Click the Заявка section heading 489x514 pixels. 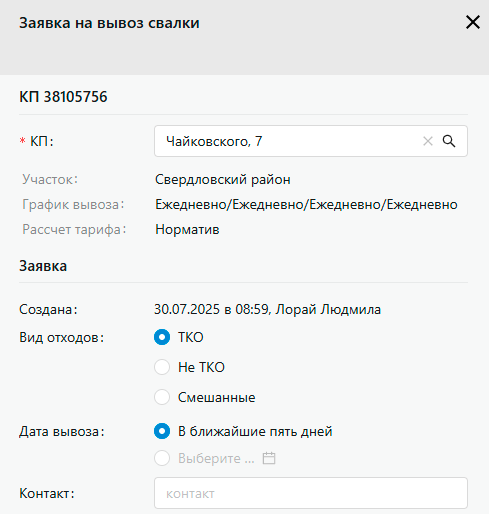pyautogui.click(x=43, y=266)
